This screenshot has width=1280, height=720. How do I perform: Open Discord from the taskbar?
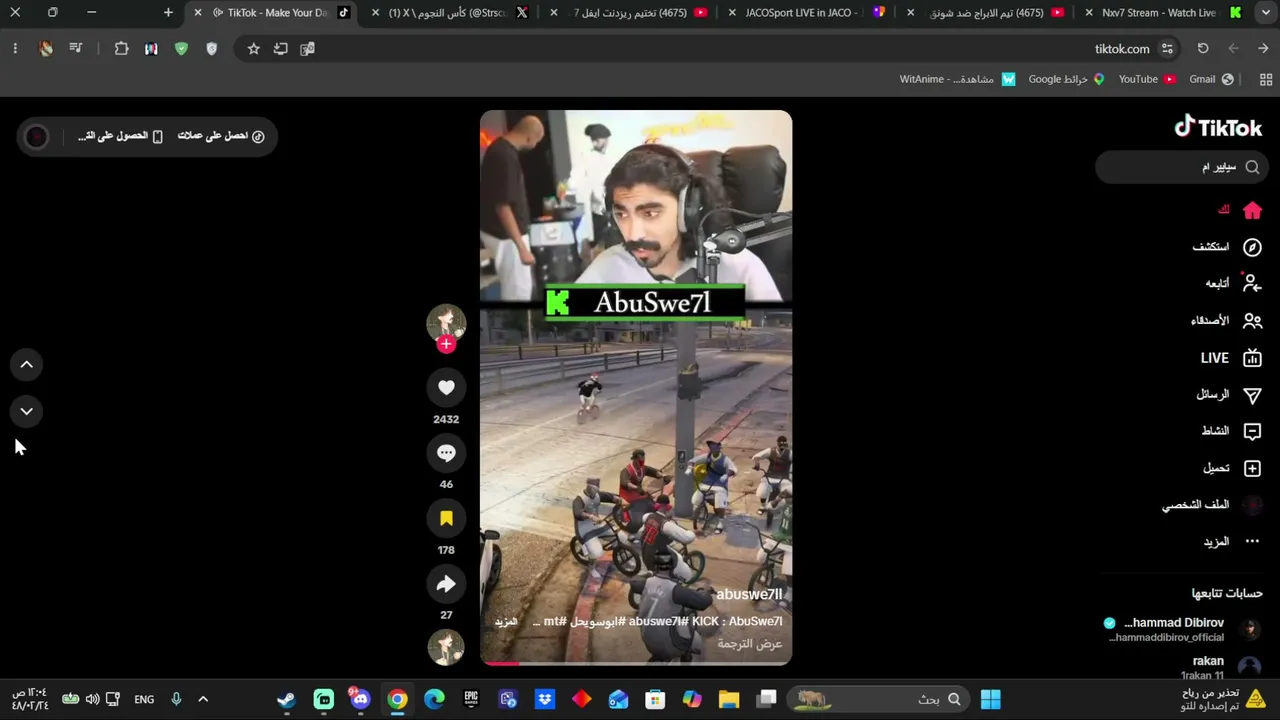click(360, 699)
